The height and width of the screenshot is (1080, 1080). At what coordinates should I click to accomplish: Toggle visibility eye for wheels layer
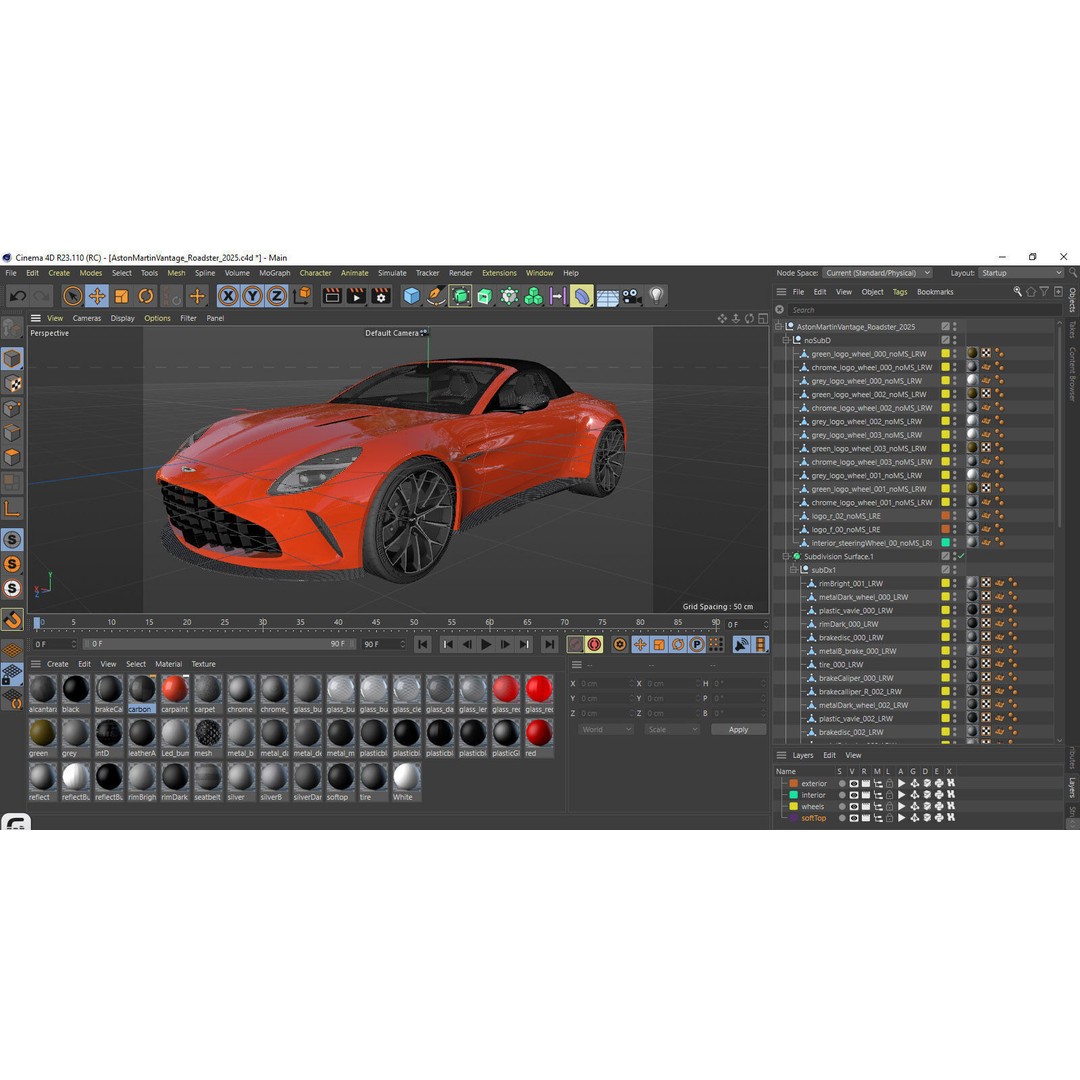[853, 807]
